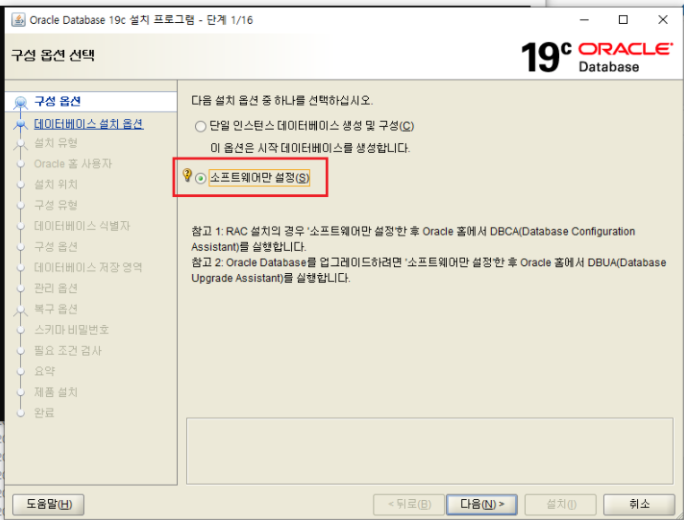This screenshot has width=684, height=520.
Task: Click inside the empty message area box
Action: (x=430, y=451)
